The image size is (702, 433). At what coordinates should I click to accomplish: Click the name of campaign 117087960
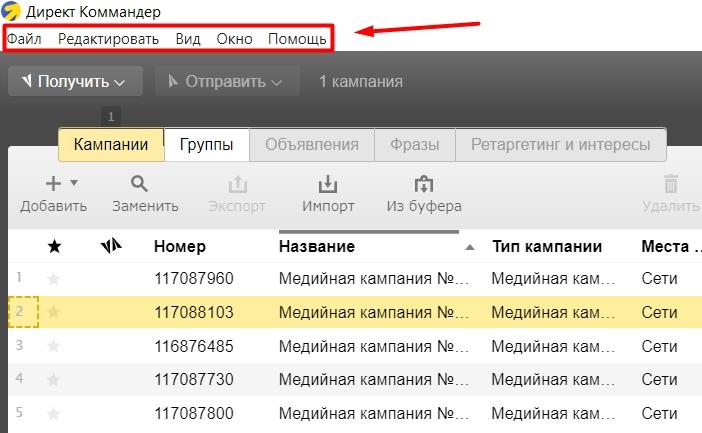pyautogui.click(x=373, y=279)
